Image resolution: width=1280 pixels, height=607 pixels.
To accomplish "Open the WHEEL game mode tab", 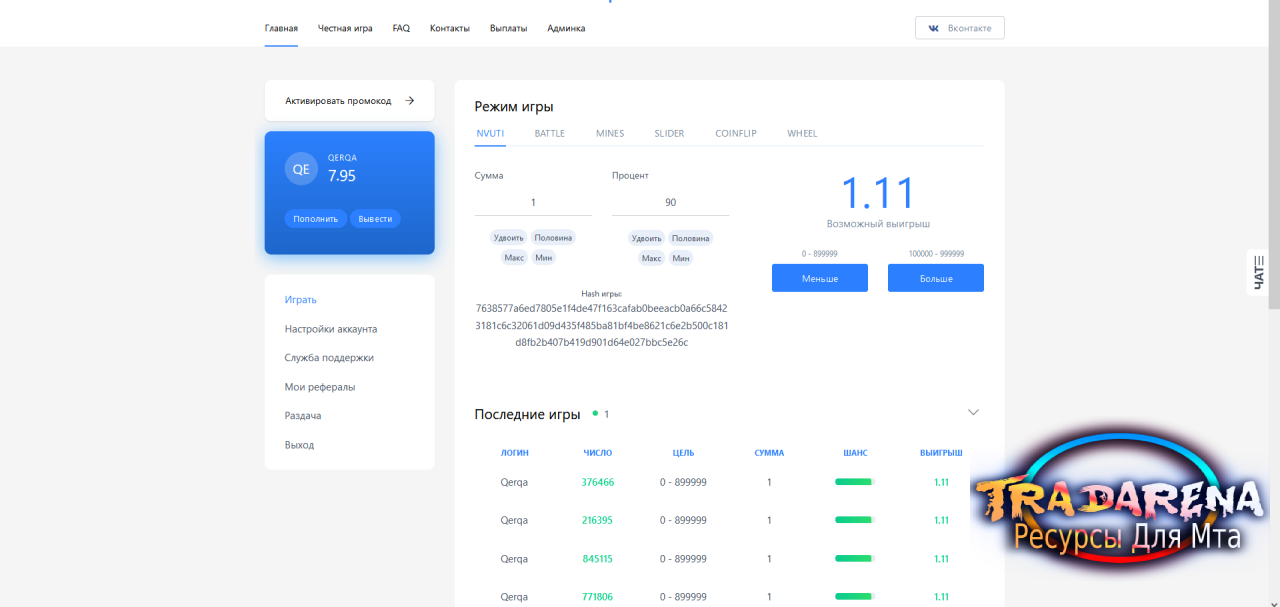I will click(x=802, y=133).
